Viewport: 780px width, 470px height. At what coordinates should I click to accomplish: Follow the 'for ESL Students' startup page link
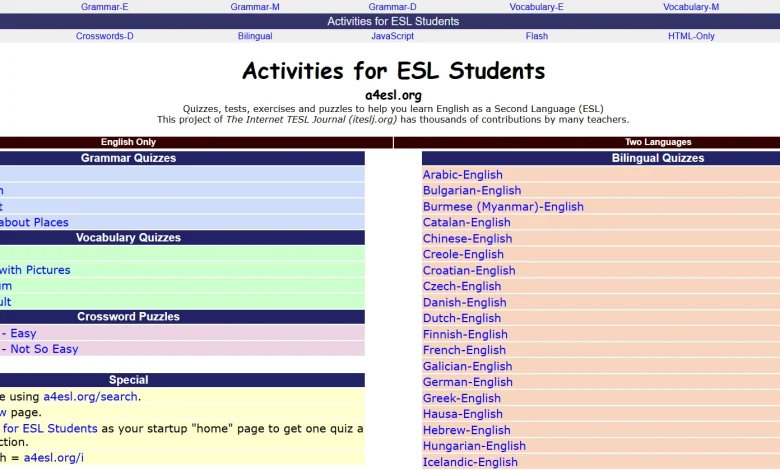coord(49,428)
